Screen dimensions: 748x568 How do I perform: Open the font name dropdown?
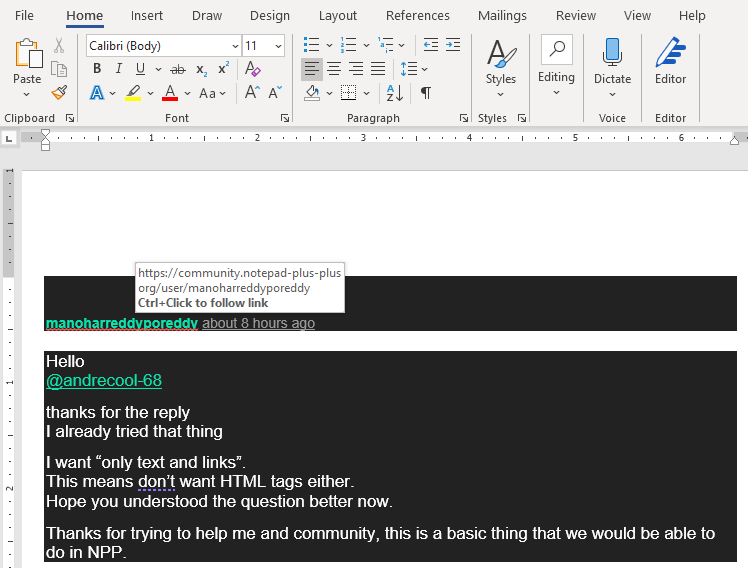(x=235, y=46)
